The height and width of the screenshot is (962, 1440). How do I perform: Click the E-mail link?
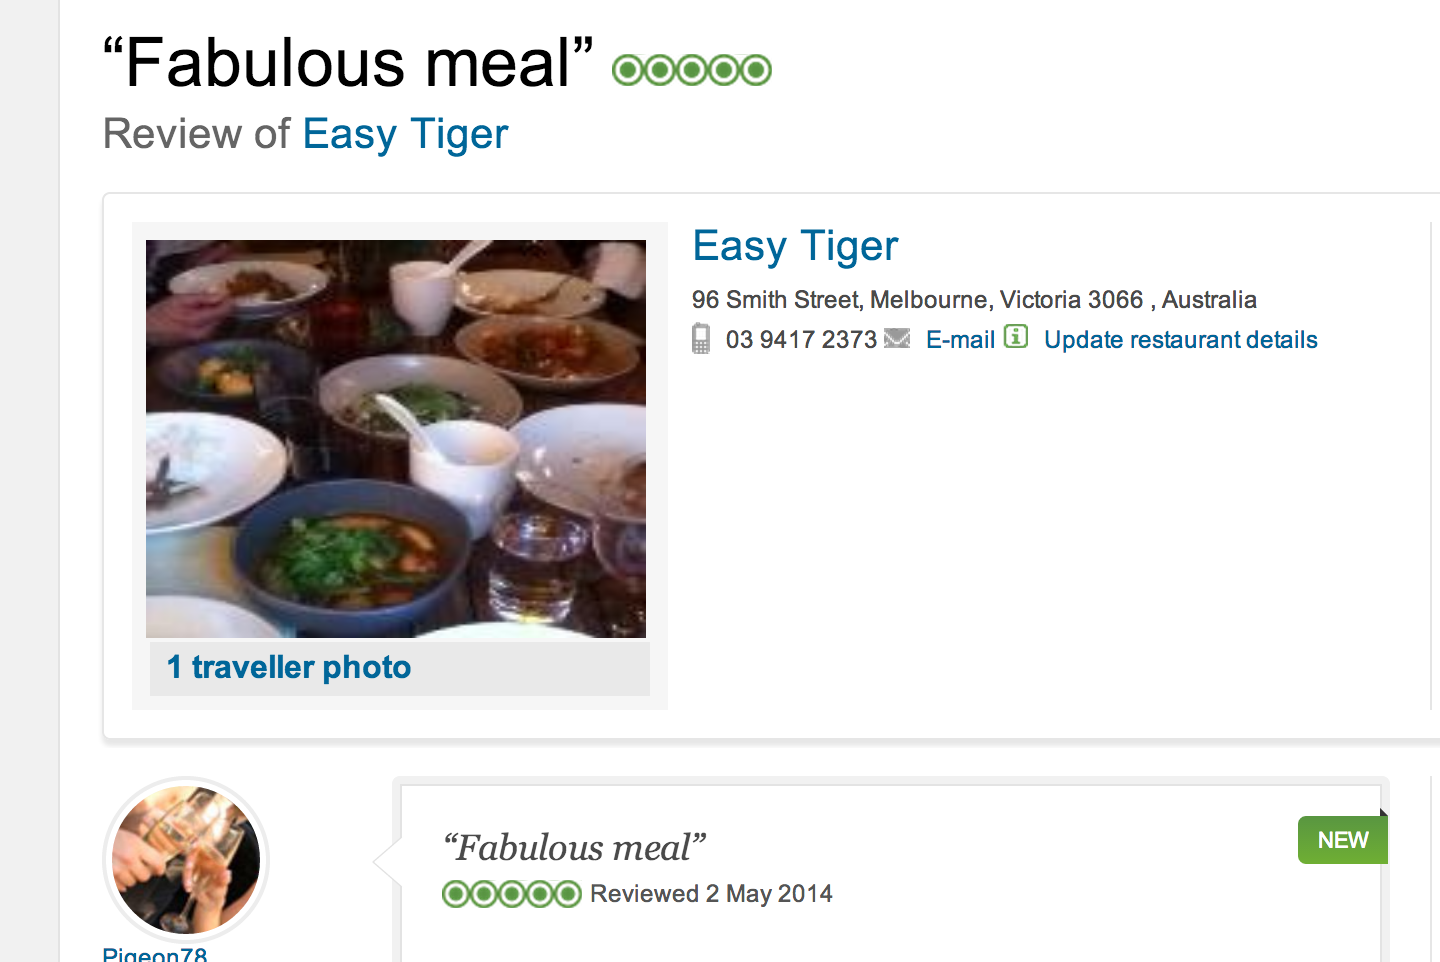(x=960, y=340)
